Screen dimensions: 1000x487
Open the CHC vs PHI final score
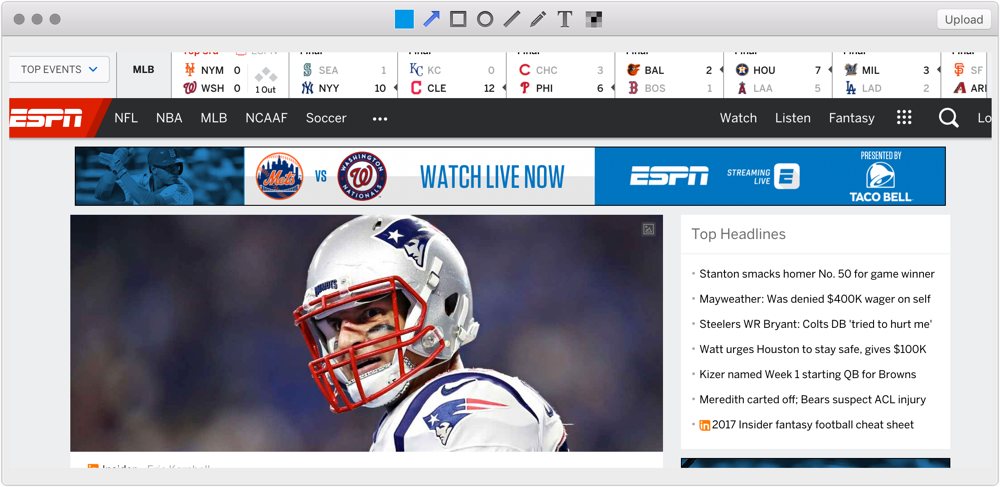[x=561, y=75]
